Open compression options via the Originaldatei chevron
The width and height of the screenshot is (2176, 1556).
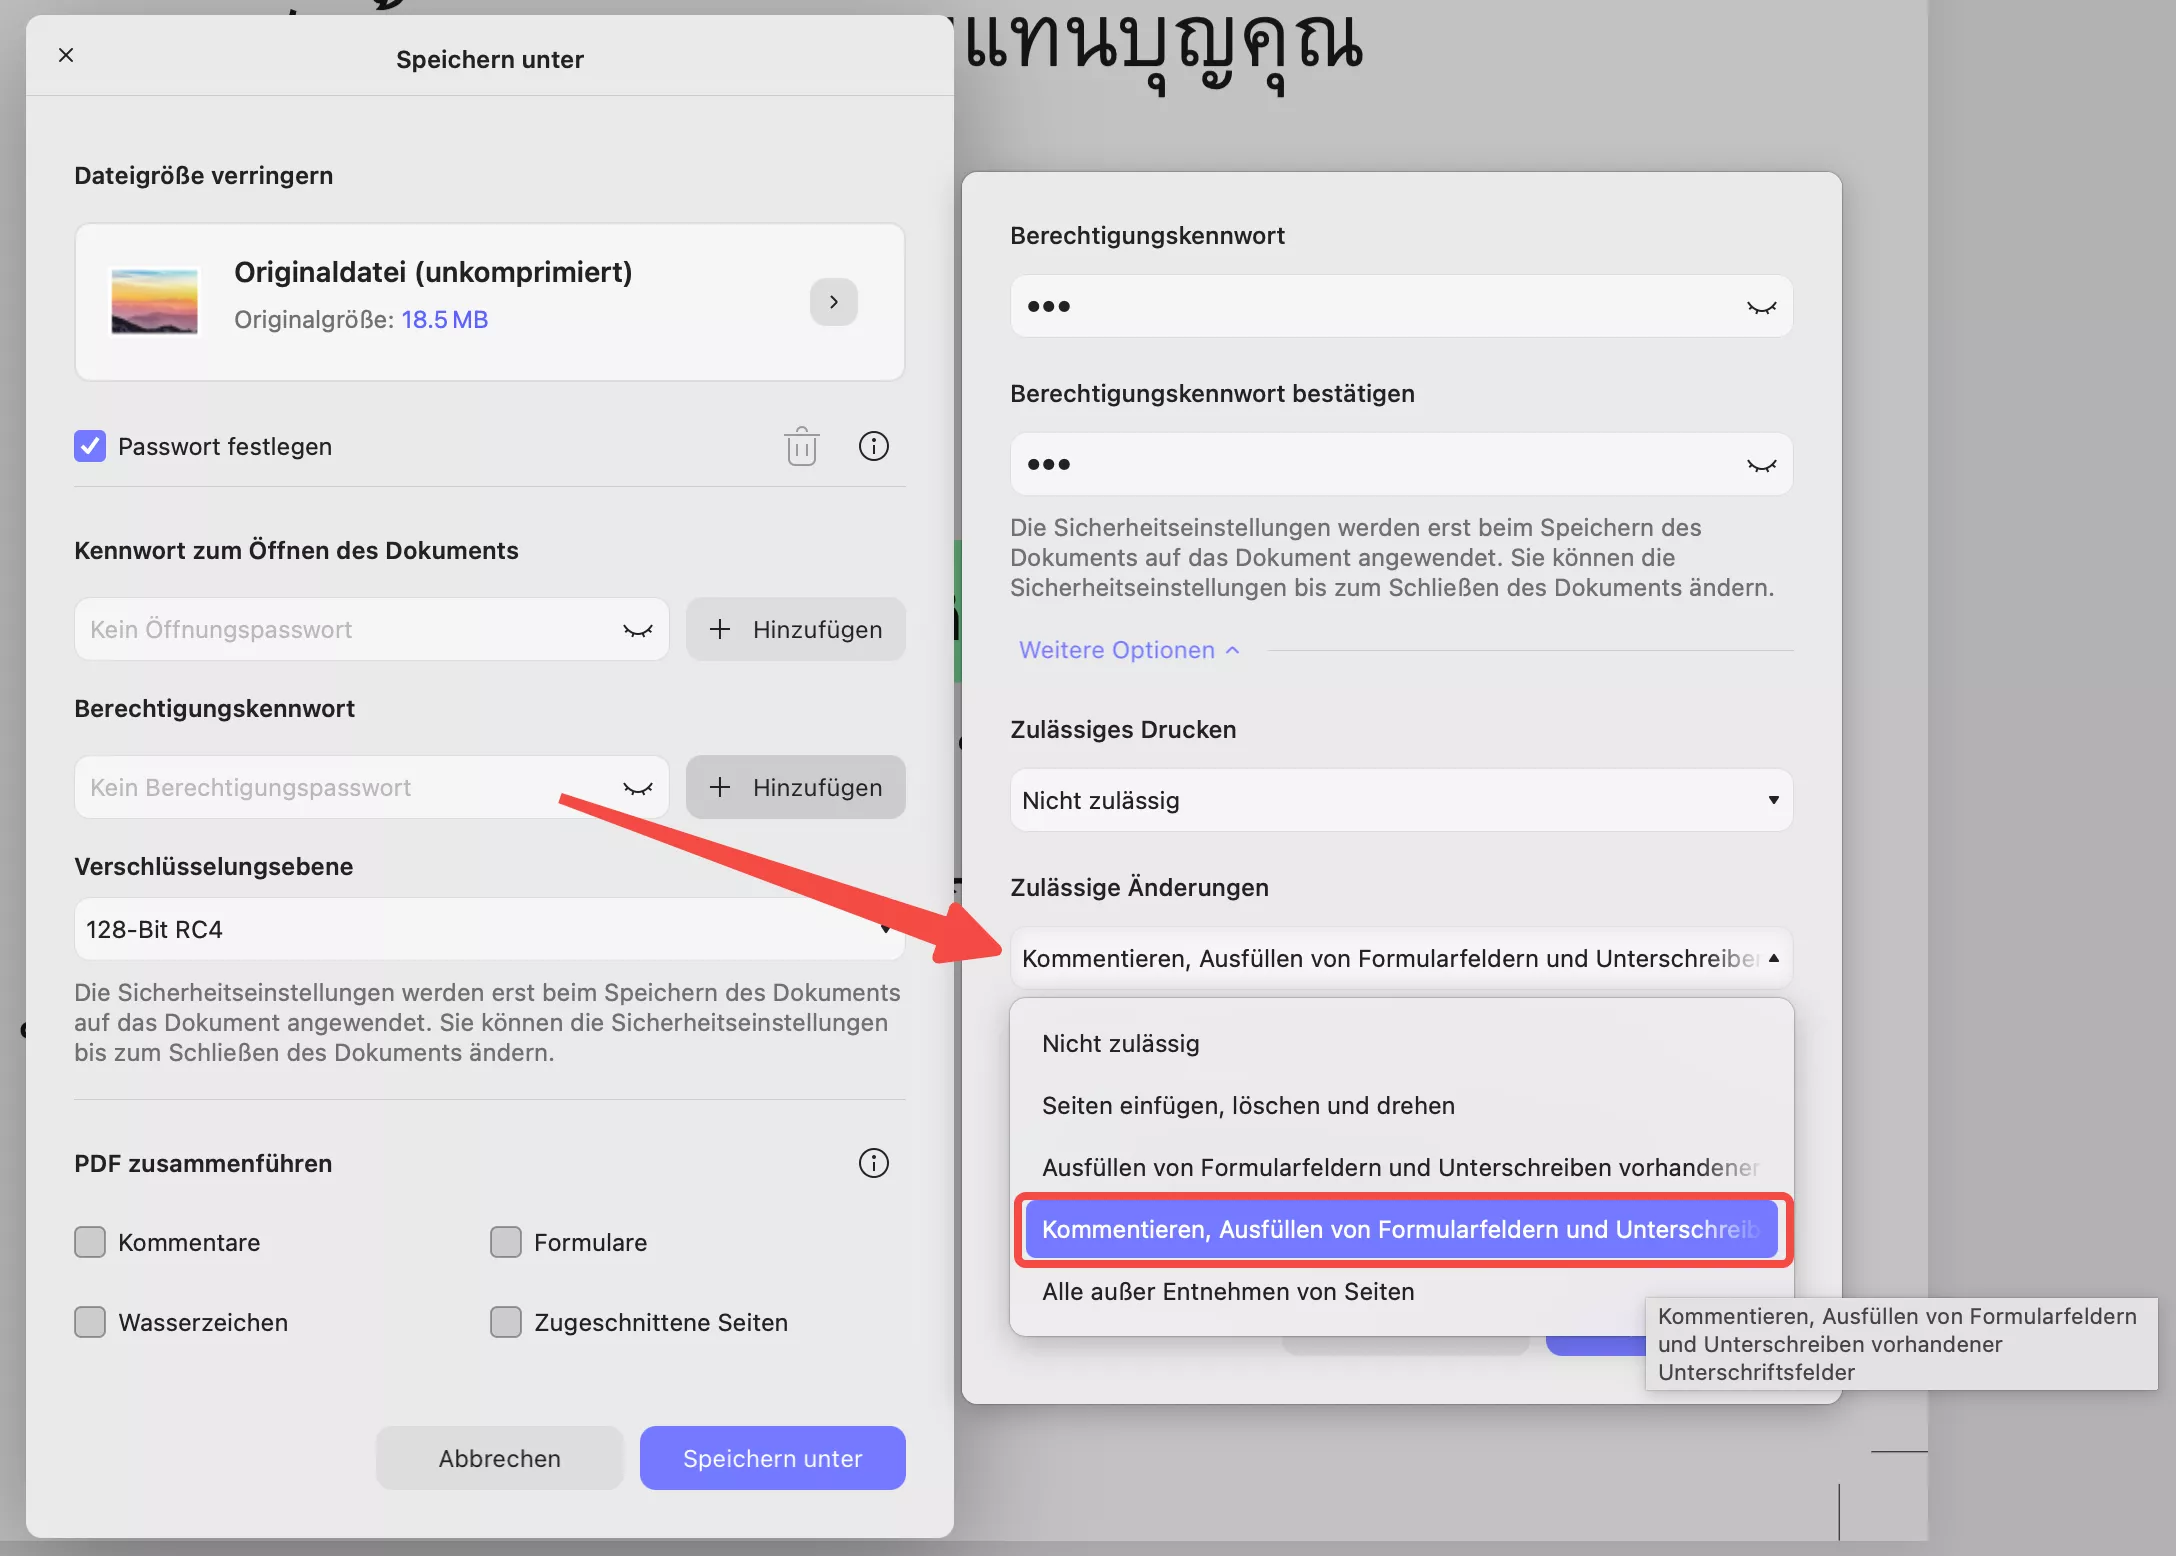833,302
